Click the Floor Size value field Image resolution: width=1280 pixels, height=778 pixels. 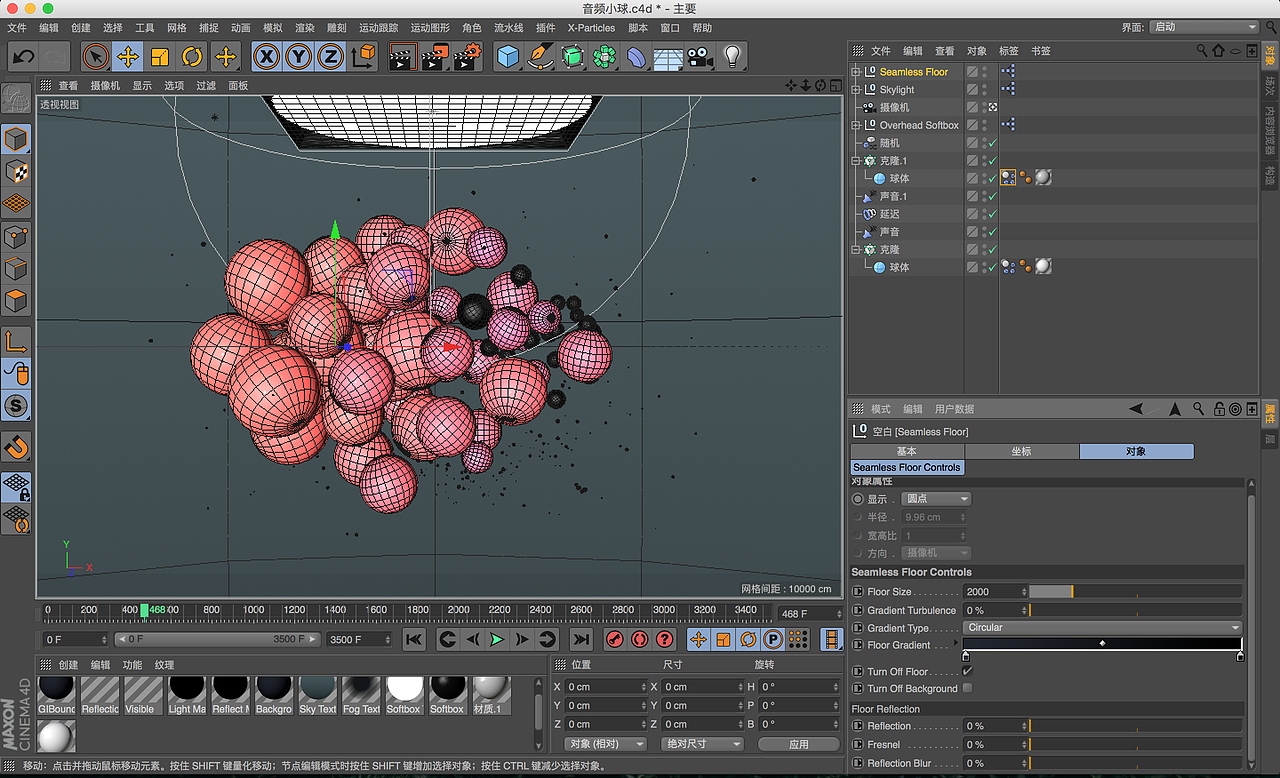(995, 592)
